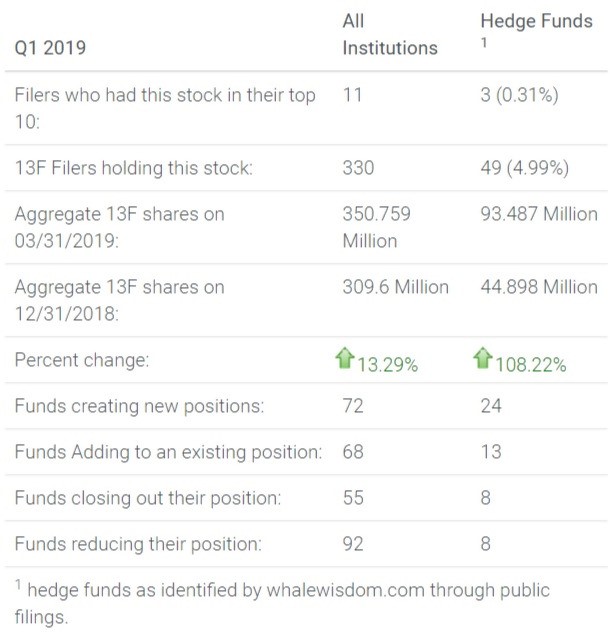Click the 49 (4.99%) hedge funds value

pos(524,167)
